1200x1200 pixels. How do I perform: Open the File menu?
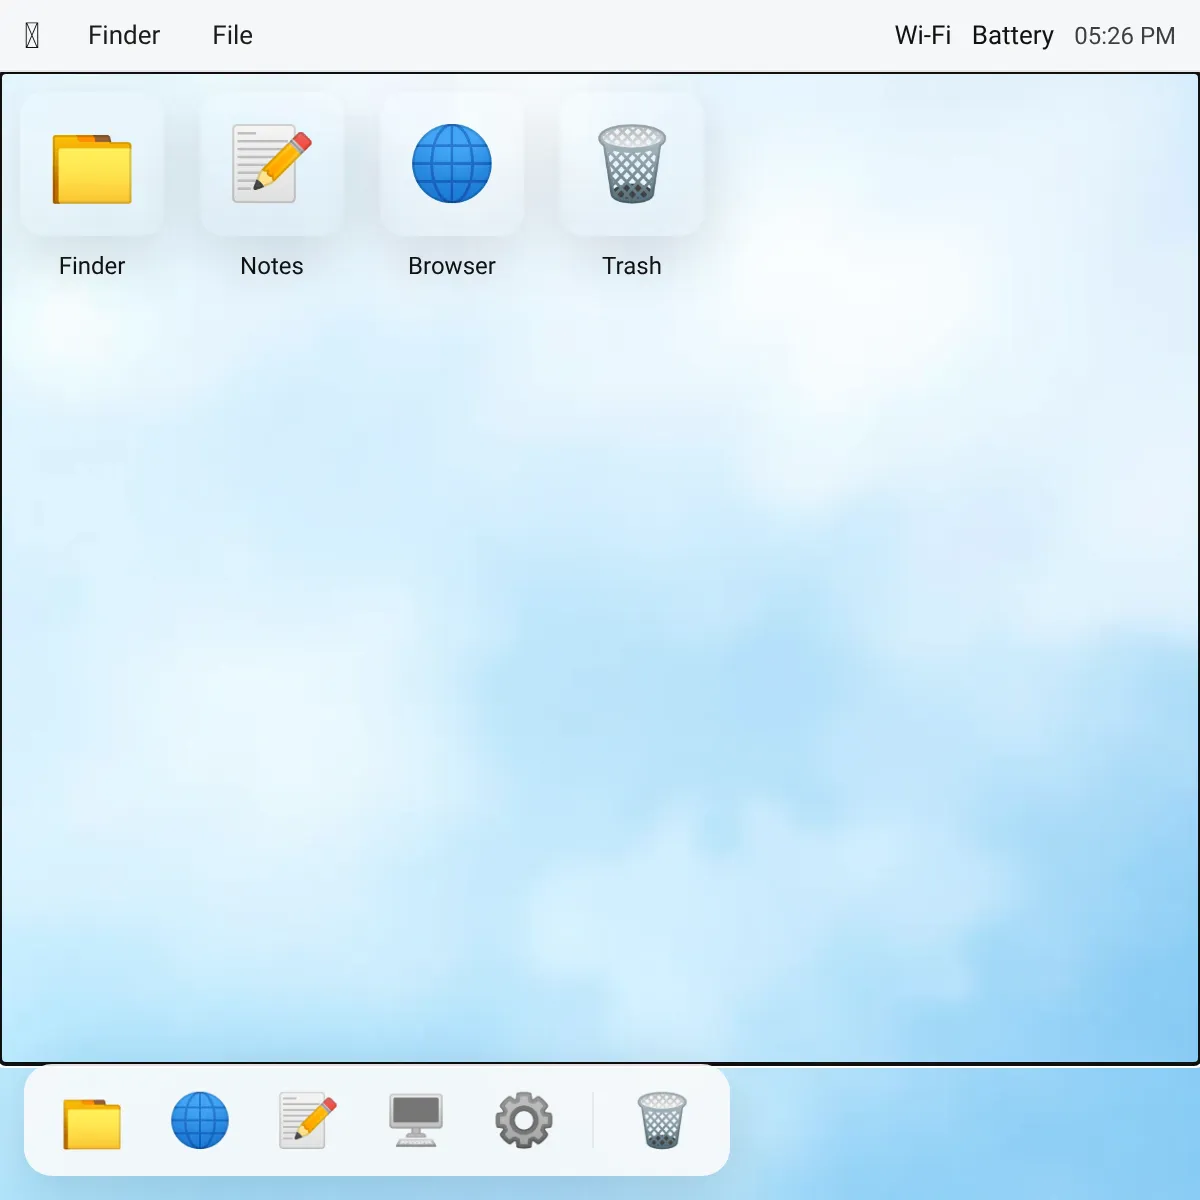pyautogui.click(x=232, y=36)
